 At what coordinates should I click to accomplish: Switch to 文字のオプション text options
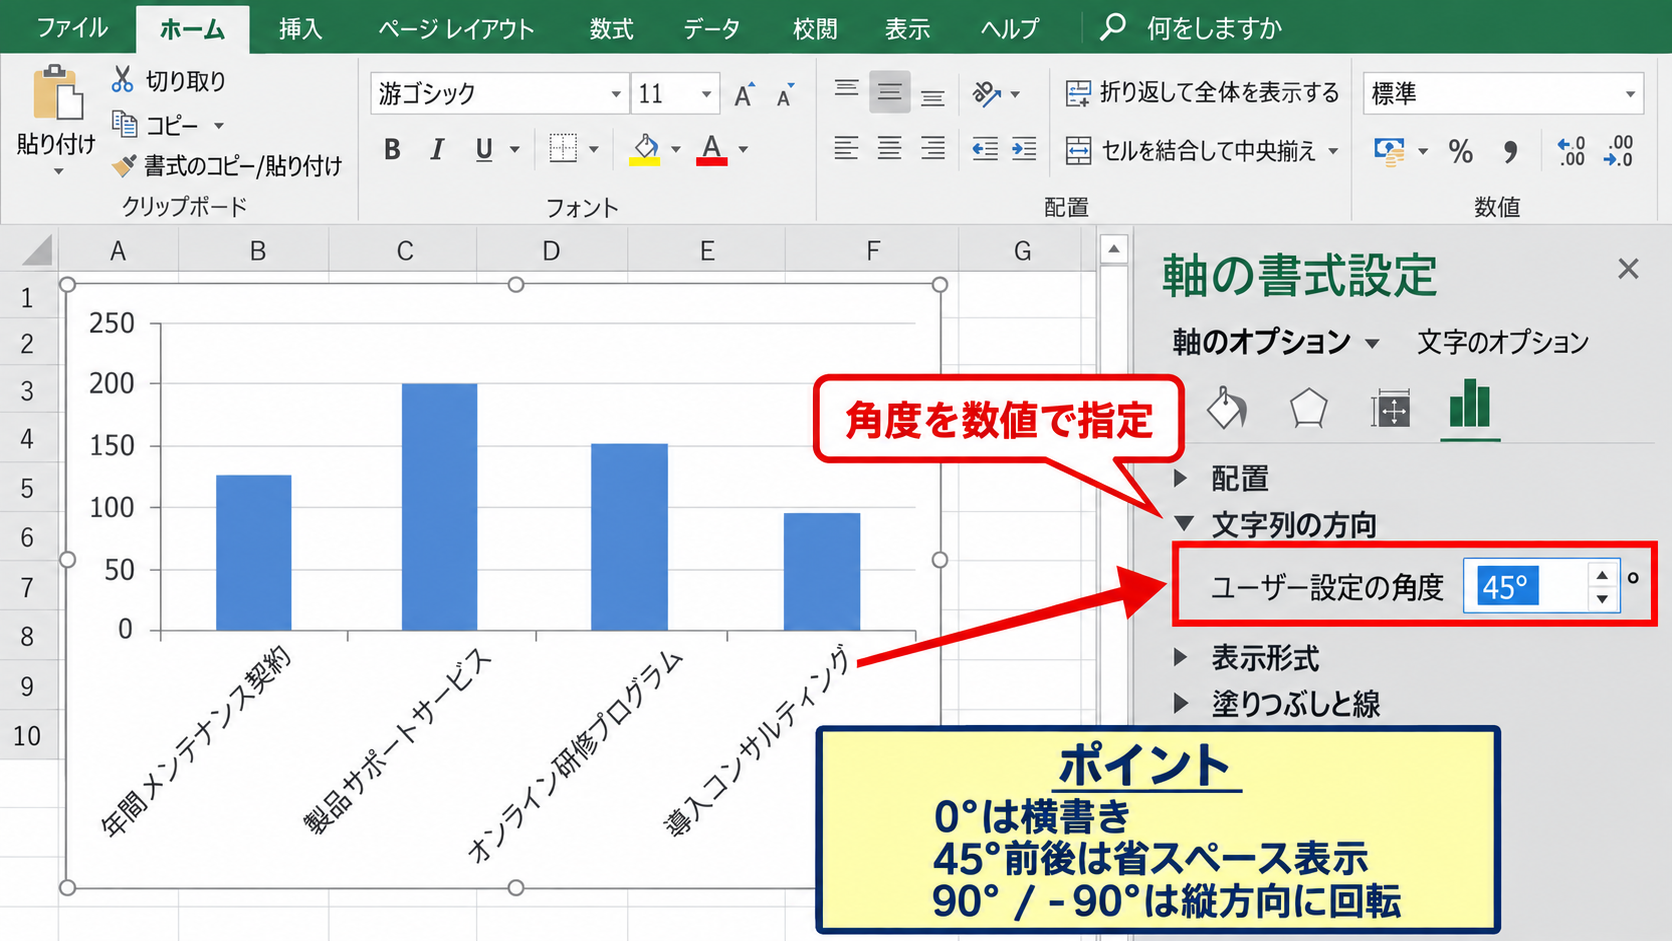pos(1503,343)
